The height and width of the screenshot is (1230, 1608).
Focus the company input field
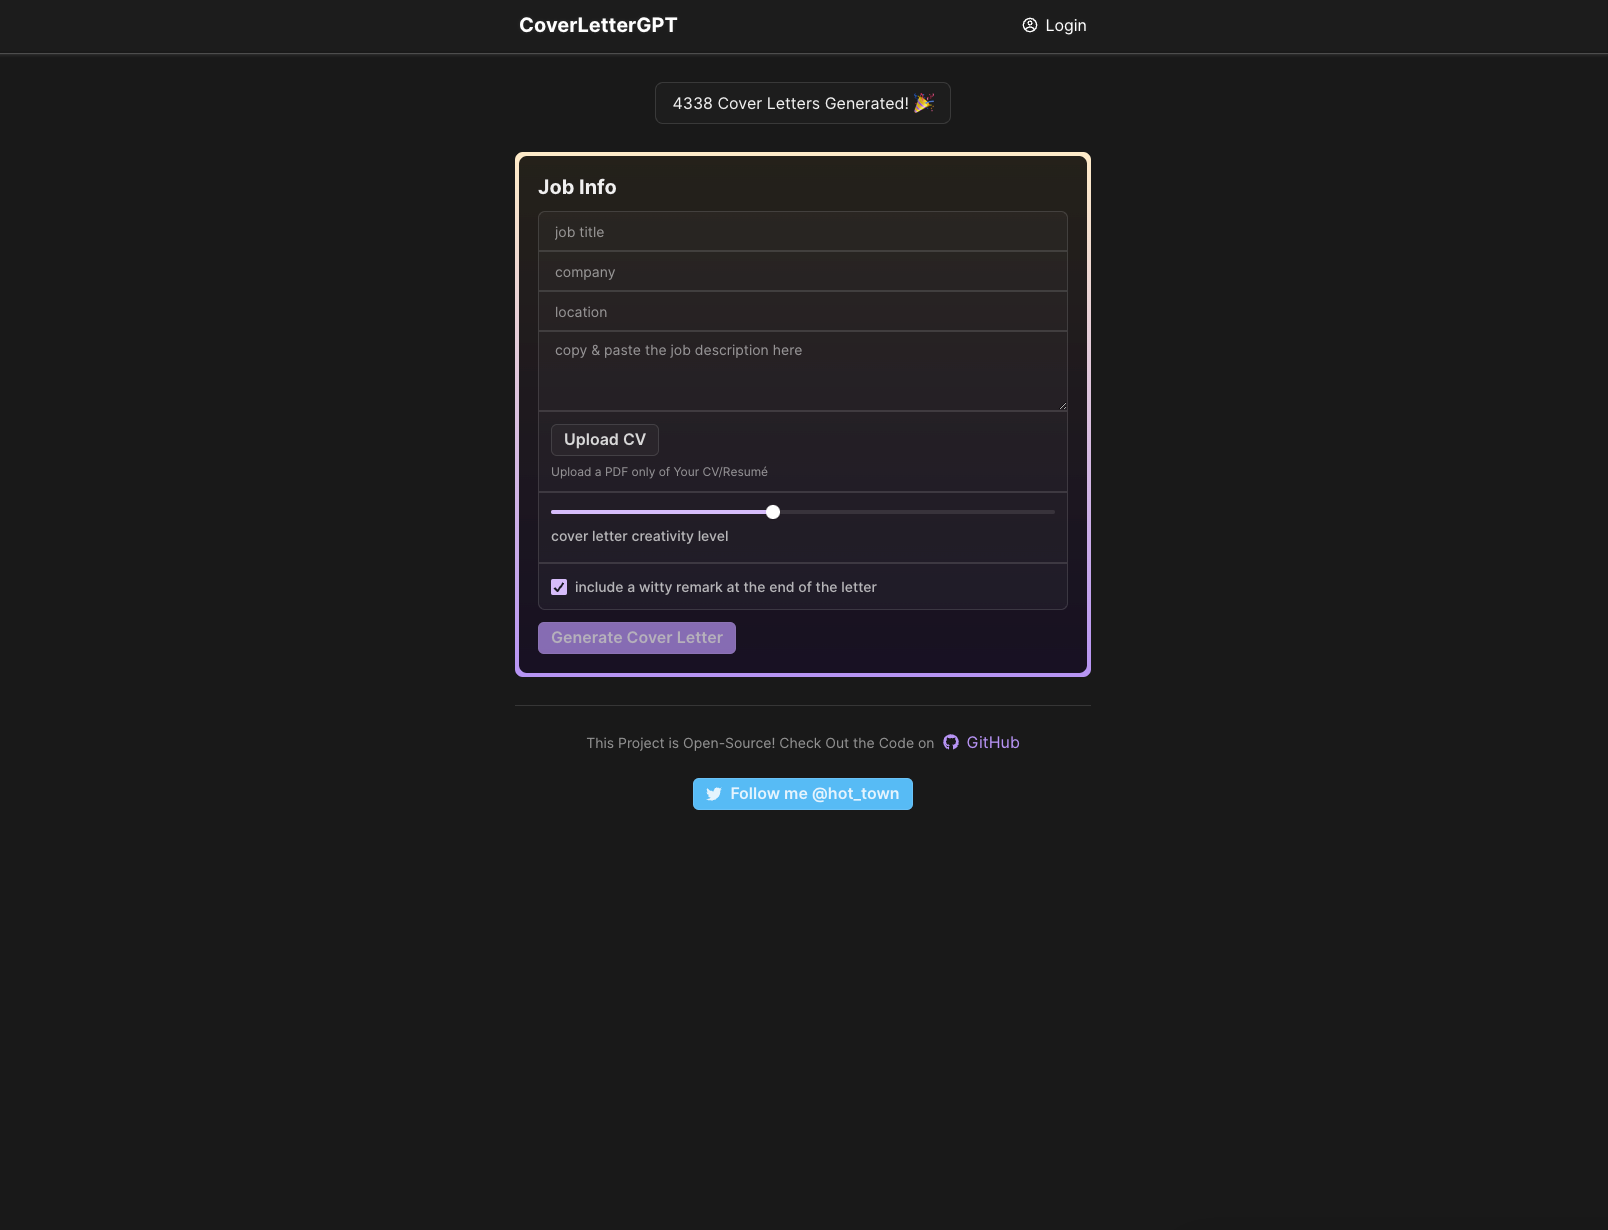[x=803, y=271]
